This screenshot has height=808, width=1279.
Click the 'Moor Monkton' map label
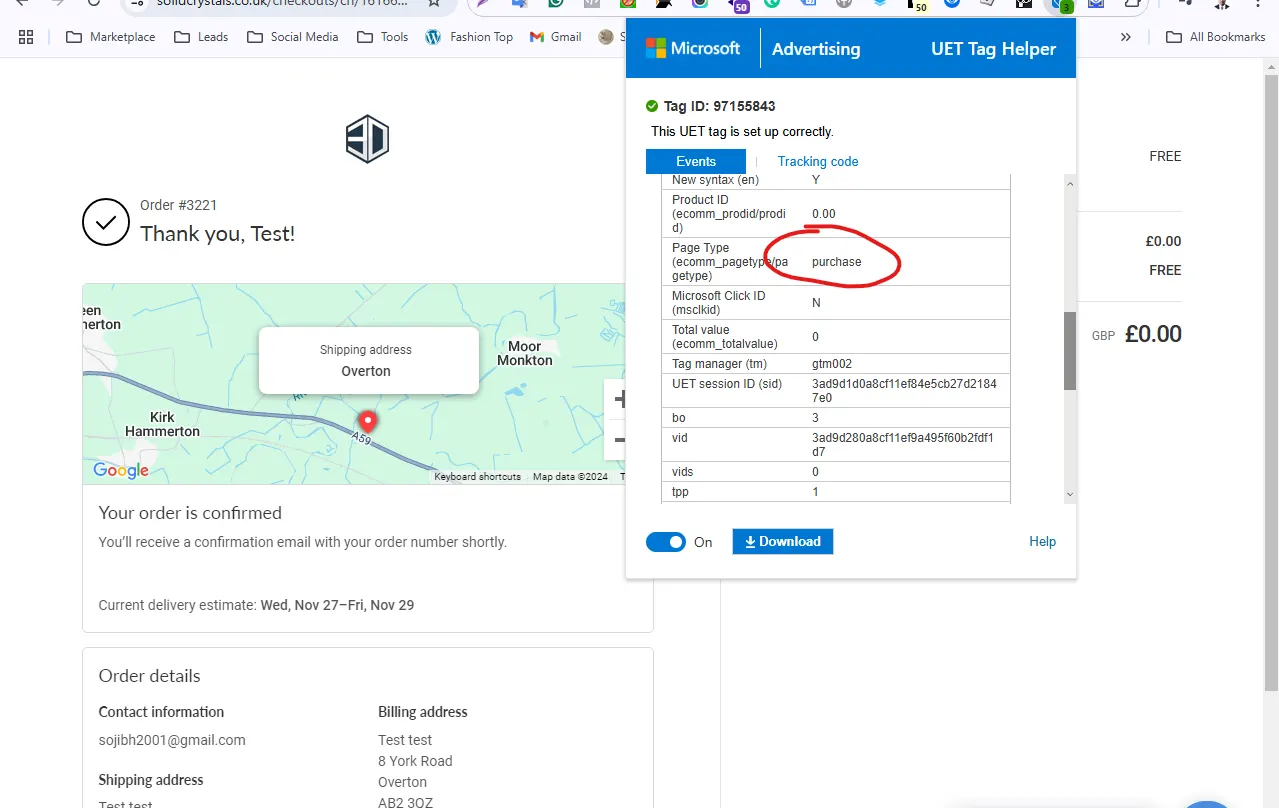525,353
